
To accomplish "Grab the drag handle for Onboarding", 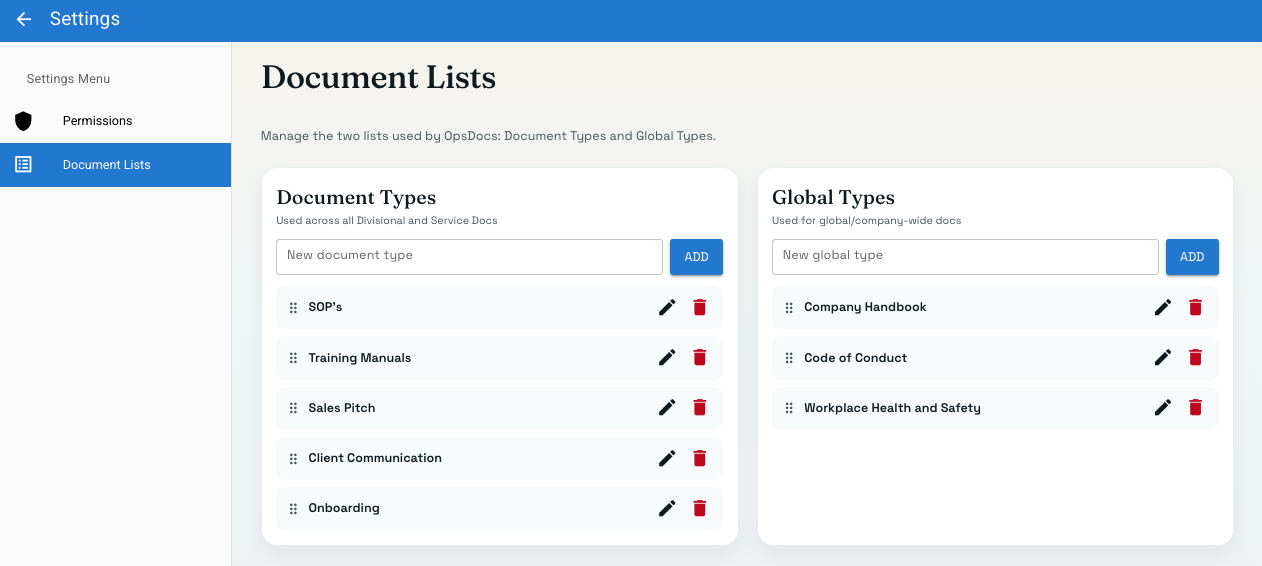I will coord(293,509).
